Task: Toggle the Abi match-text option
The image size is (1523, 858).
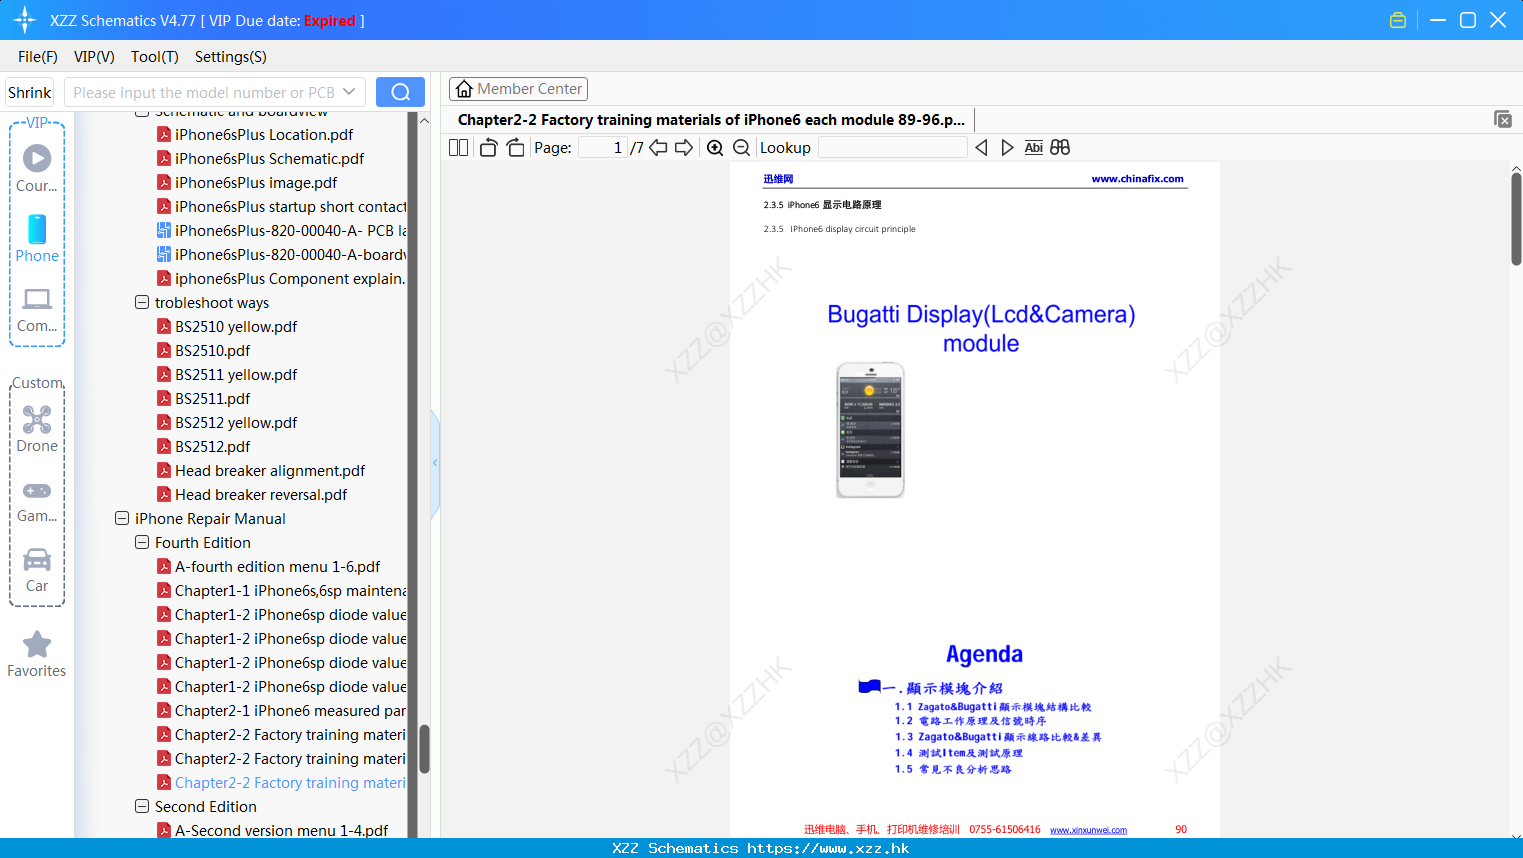Action: click(x=1034, y=148)
